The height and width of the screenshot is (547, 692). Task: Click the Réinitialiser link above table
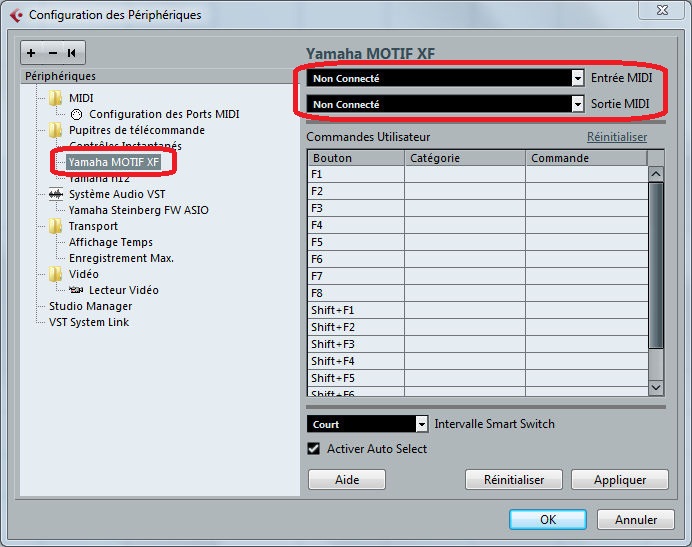click(616, 137)
